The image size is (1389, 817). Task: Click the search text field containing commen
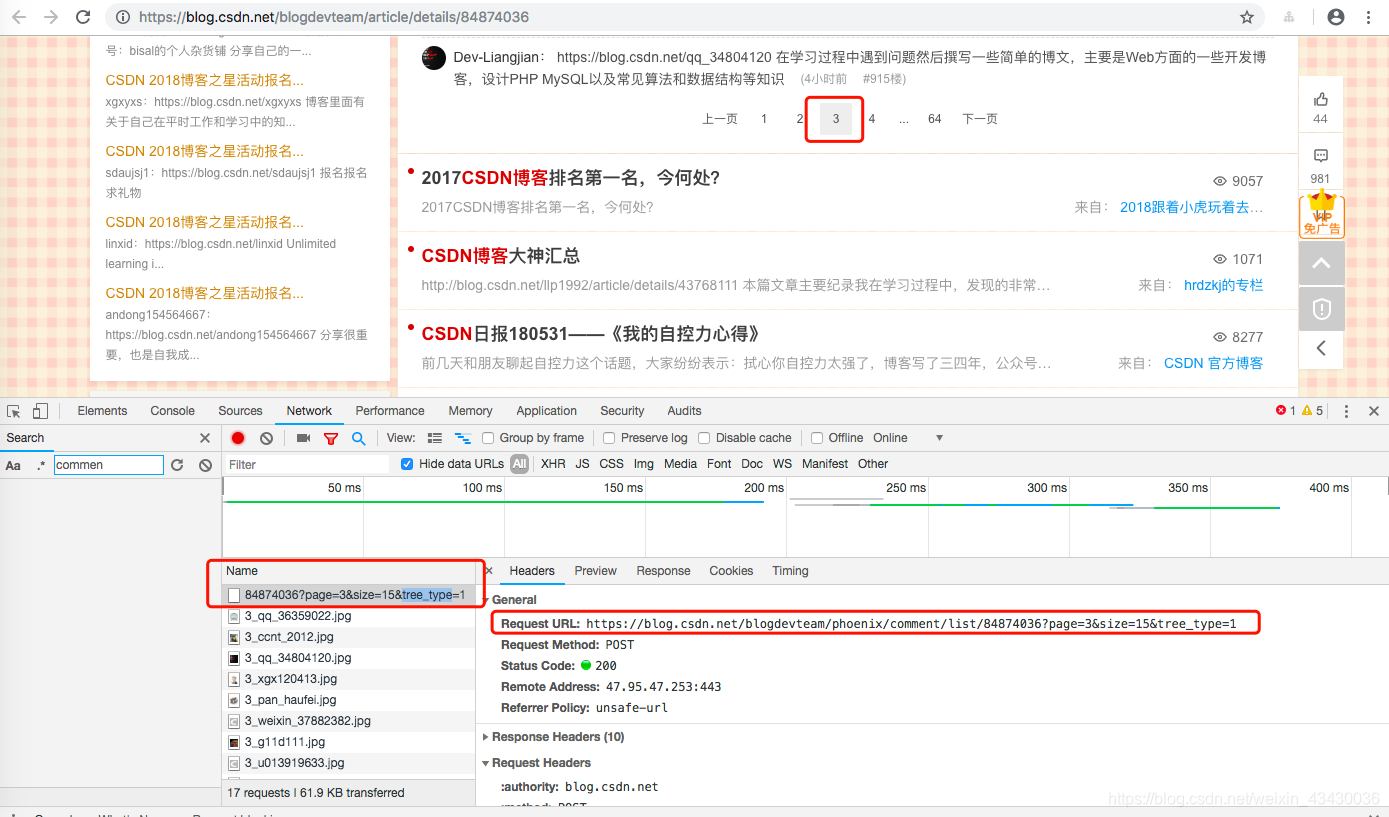(x=108, y=465)
